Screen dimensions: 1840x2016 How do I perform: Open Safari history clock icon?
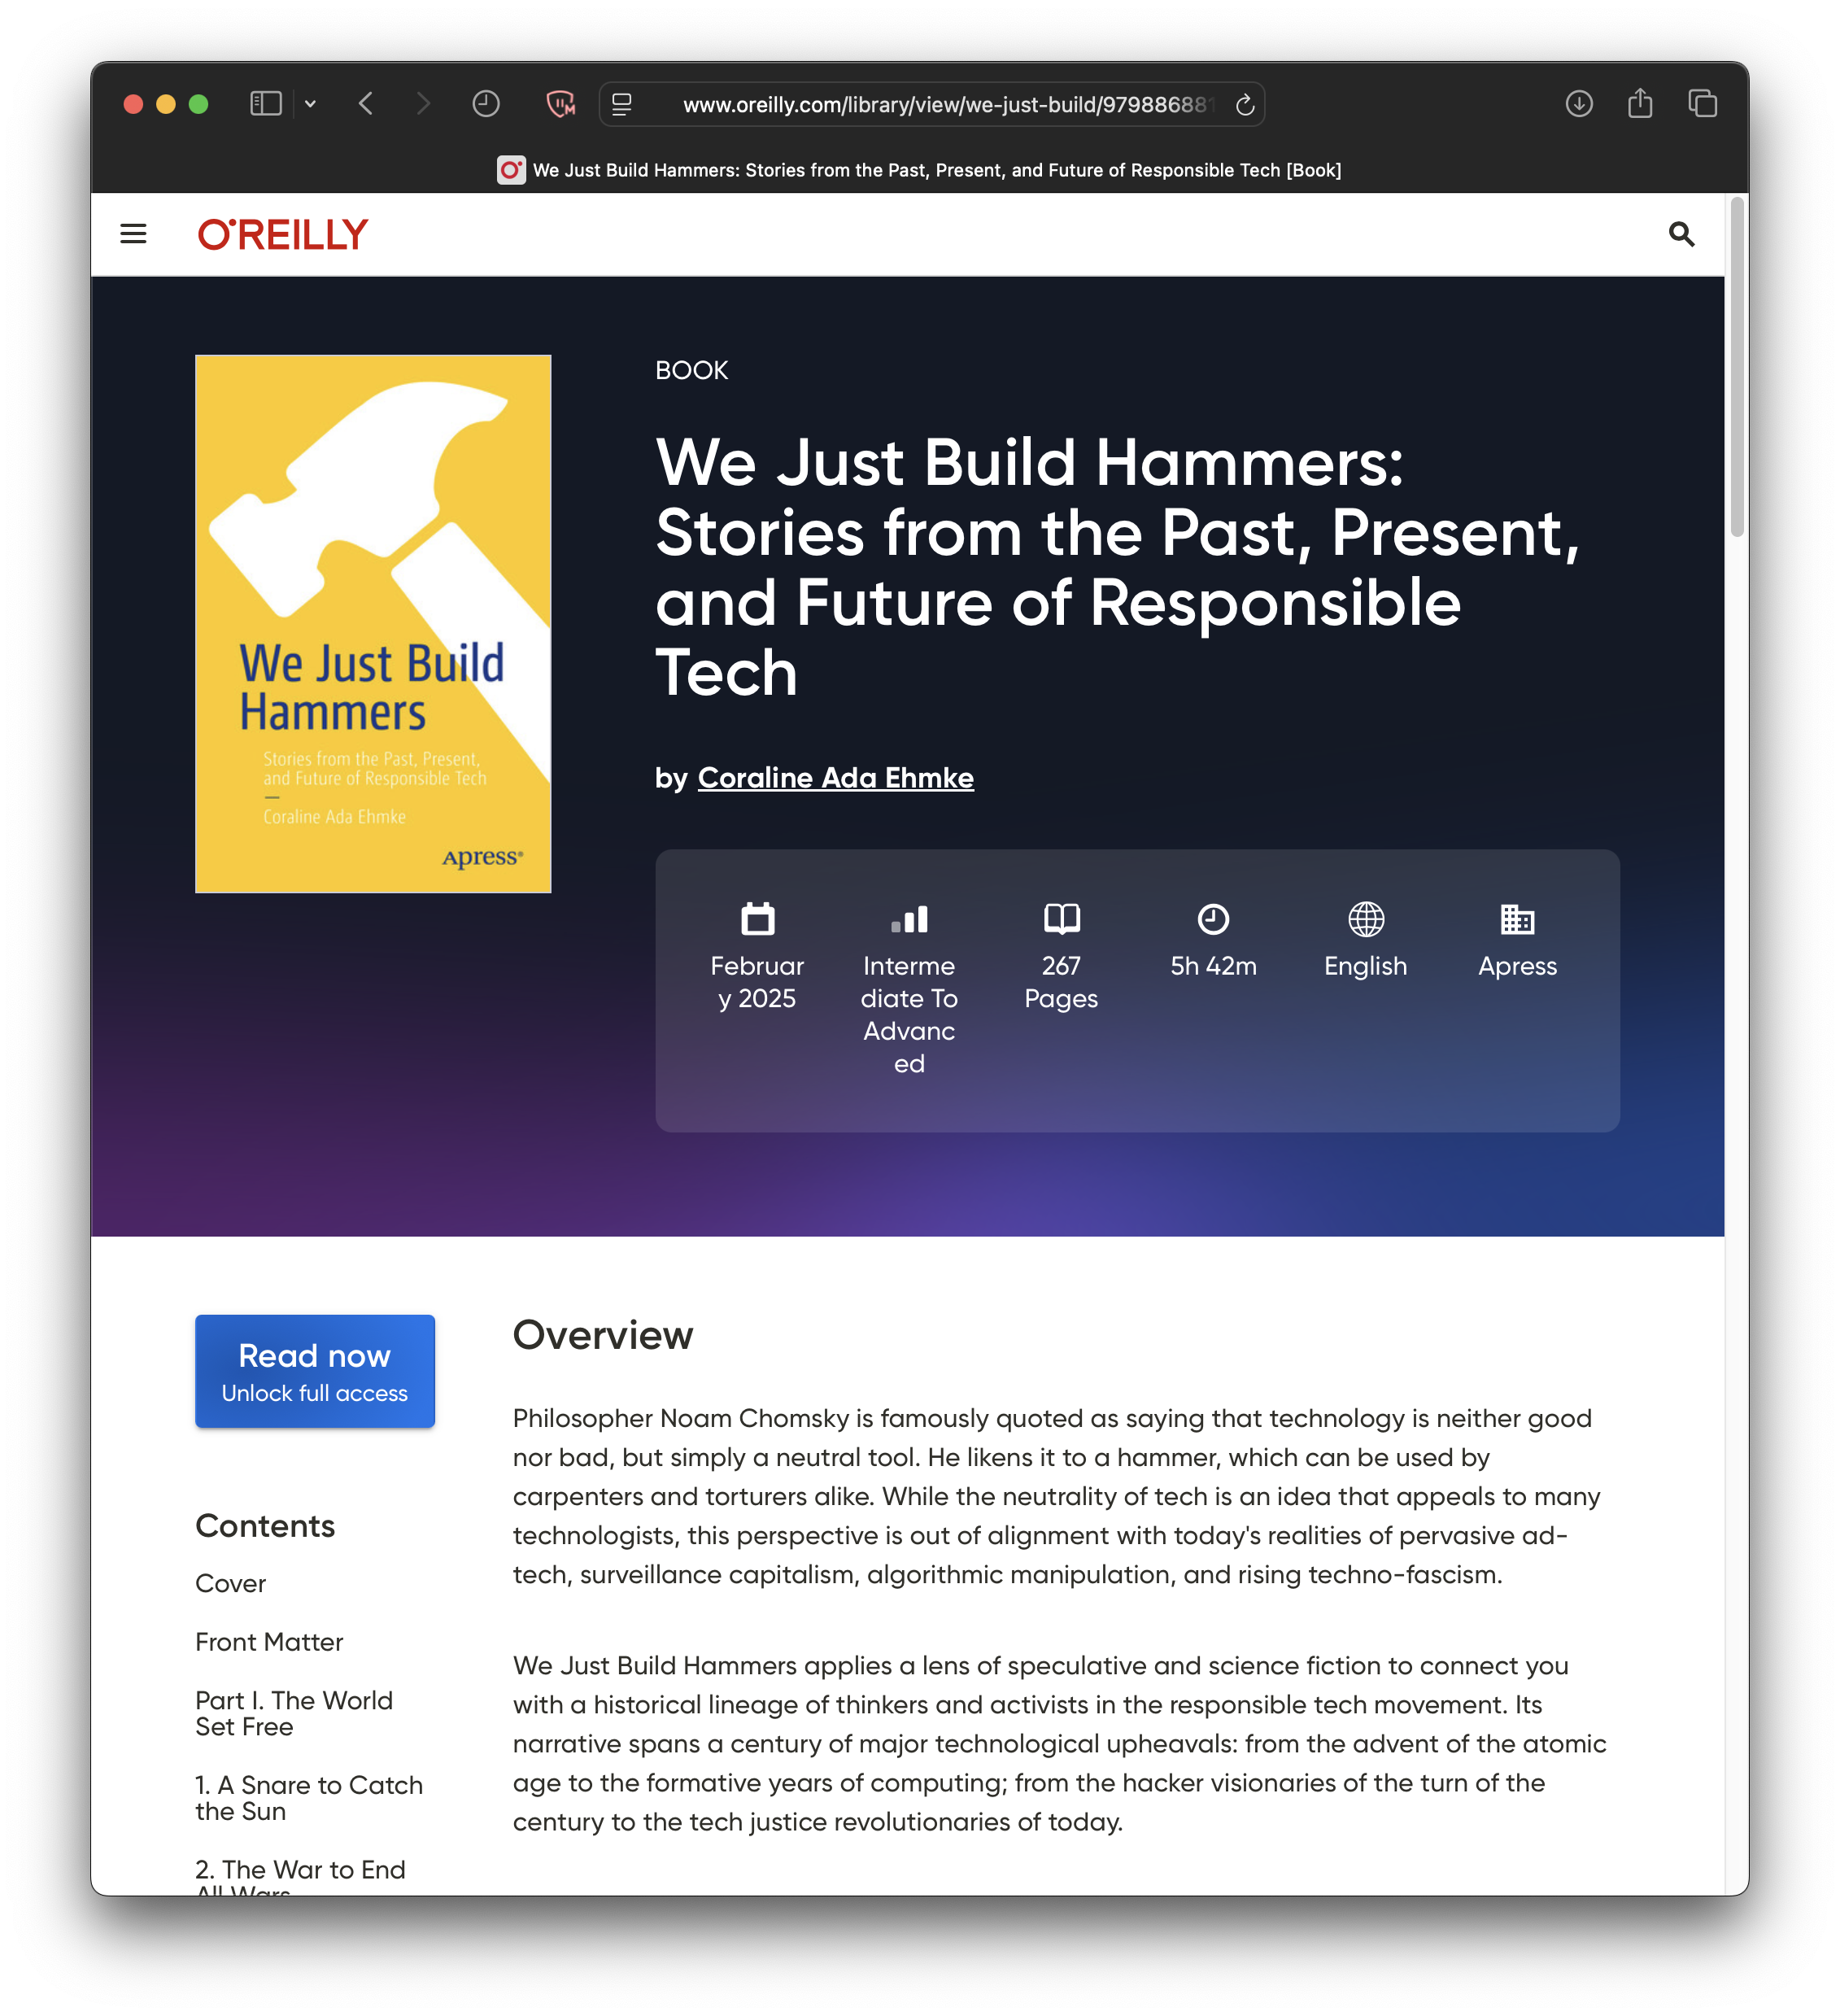tap(486, 104)
